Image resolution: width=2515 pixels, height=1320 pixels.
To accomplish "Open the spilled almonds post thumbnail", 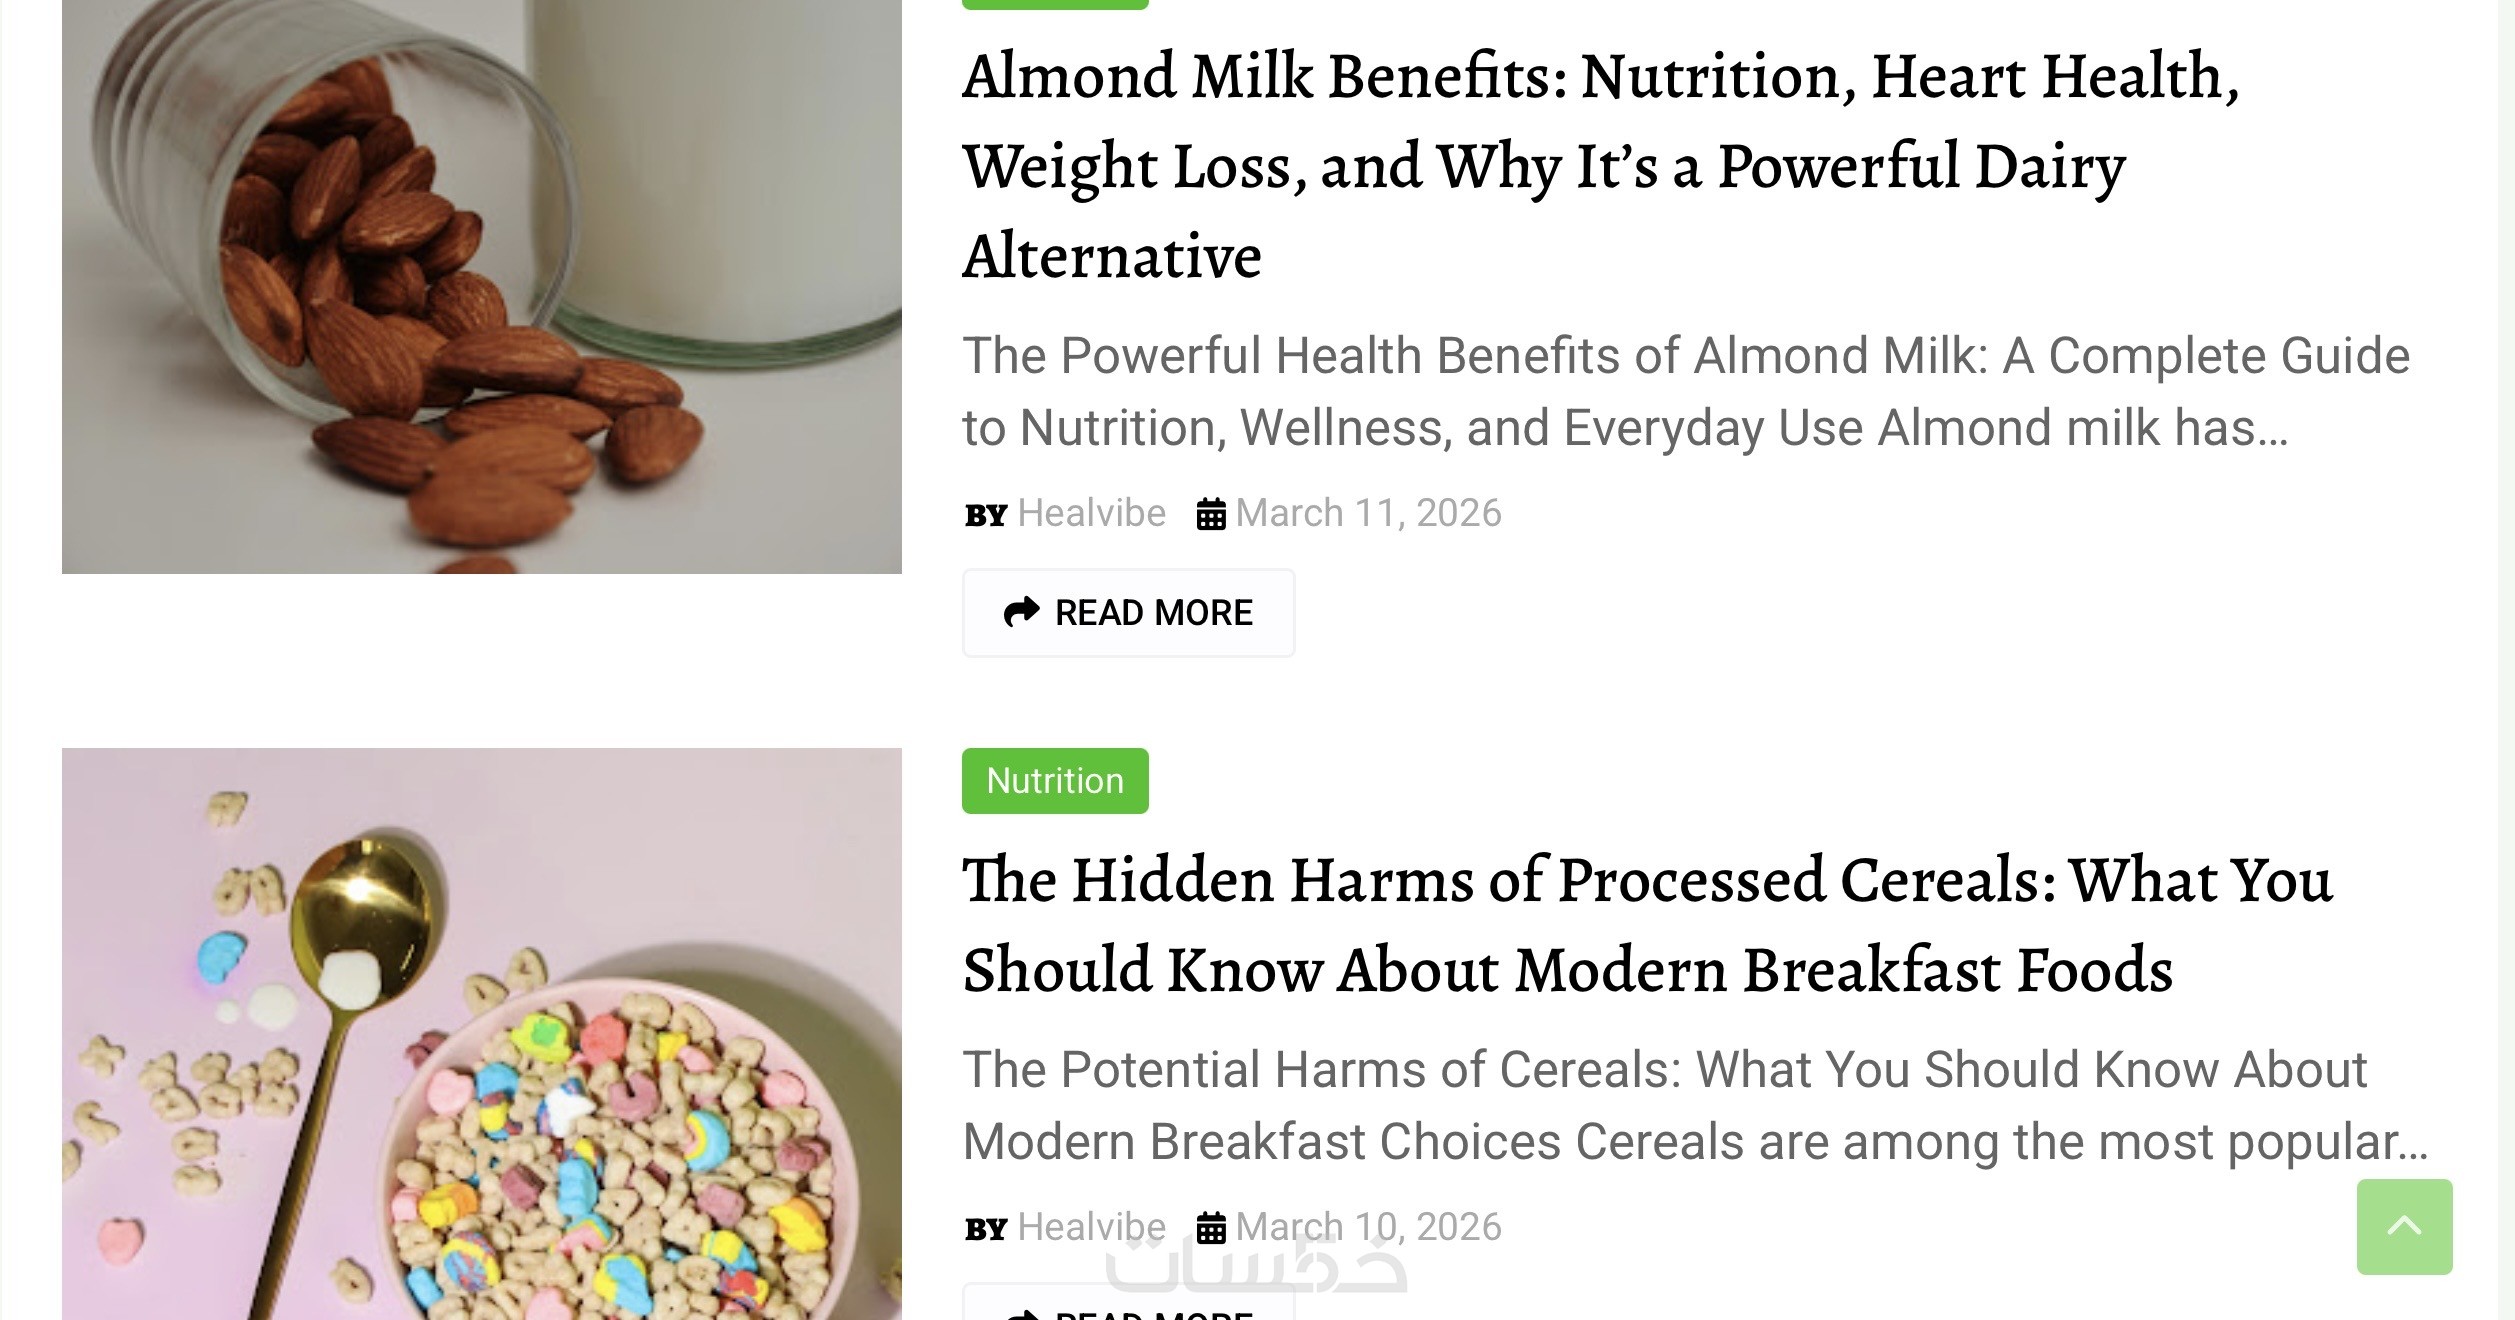I will [x=481, y=286].
